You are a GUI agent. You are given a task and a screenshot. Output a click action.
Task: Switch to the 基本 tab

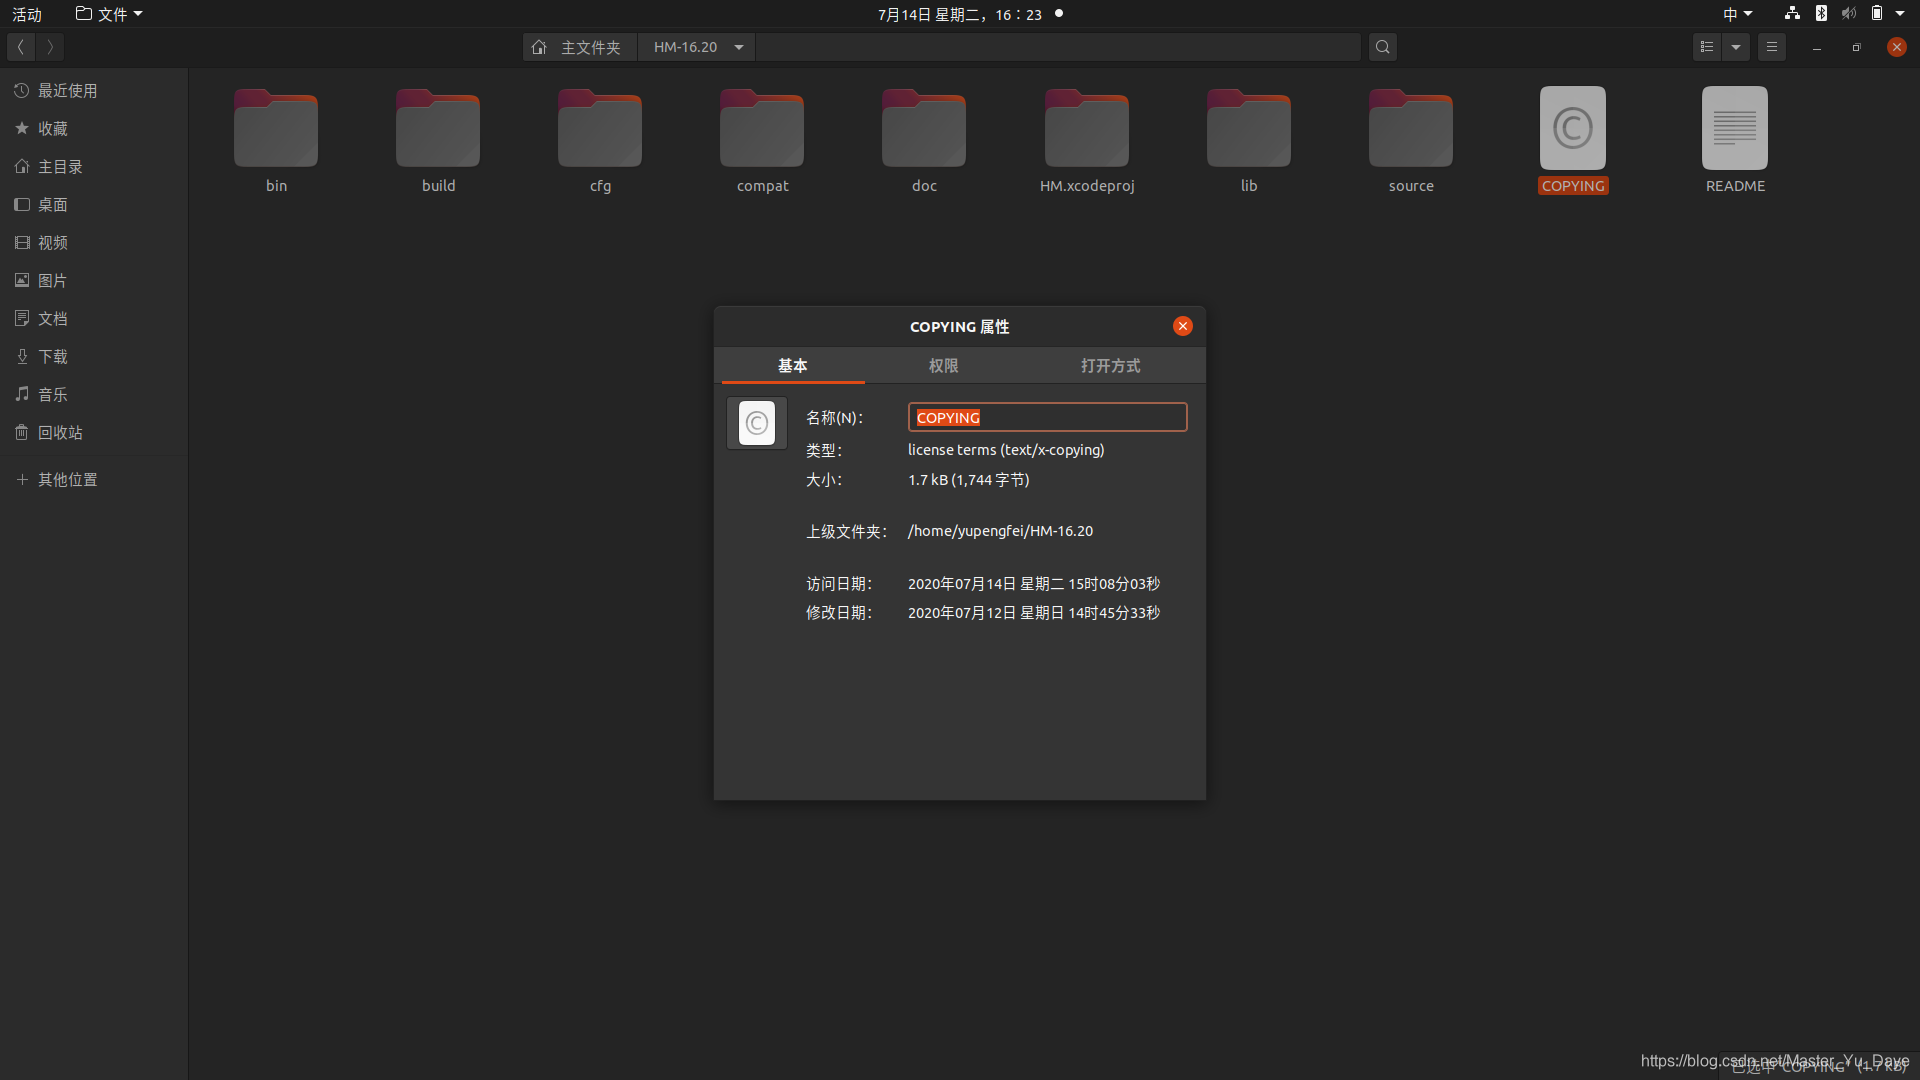793,365
